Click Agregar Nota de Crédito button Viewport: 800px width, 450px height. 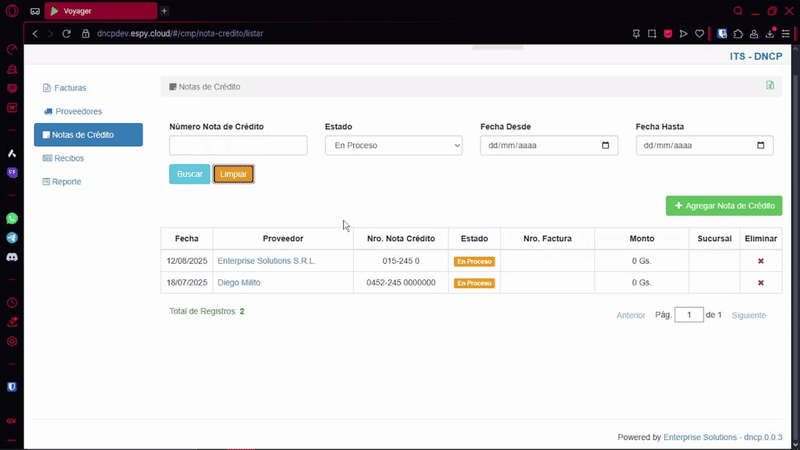pos(724,206)
